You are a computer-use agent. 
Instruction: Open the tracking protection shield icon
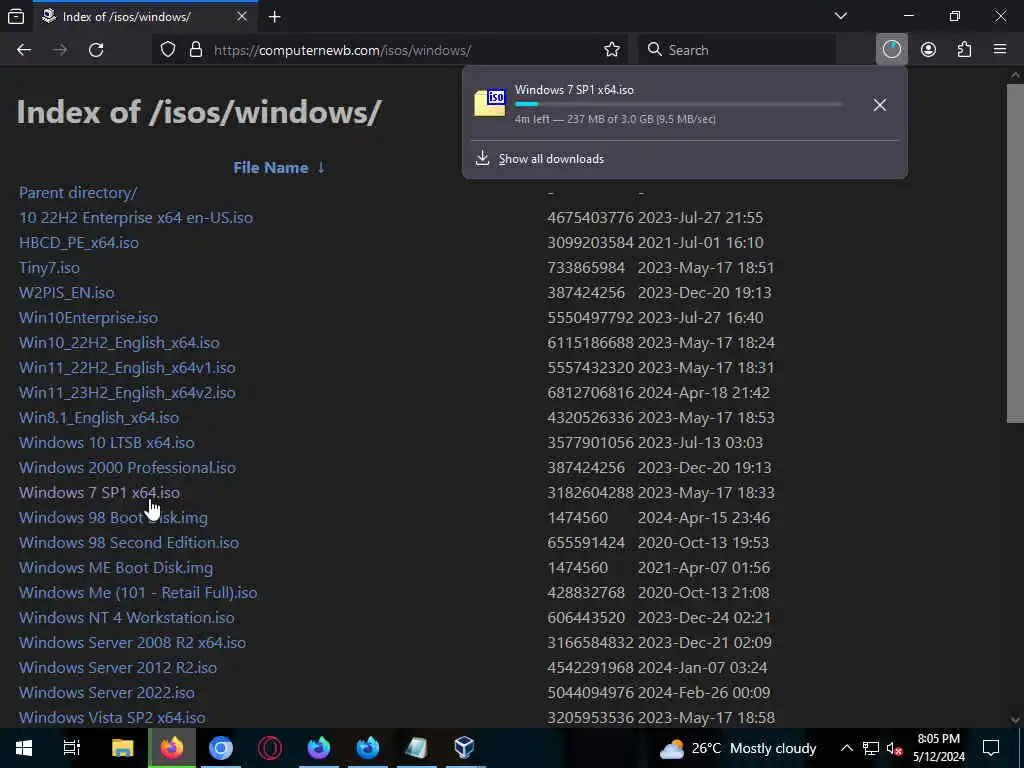(168, 50)
